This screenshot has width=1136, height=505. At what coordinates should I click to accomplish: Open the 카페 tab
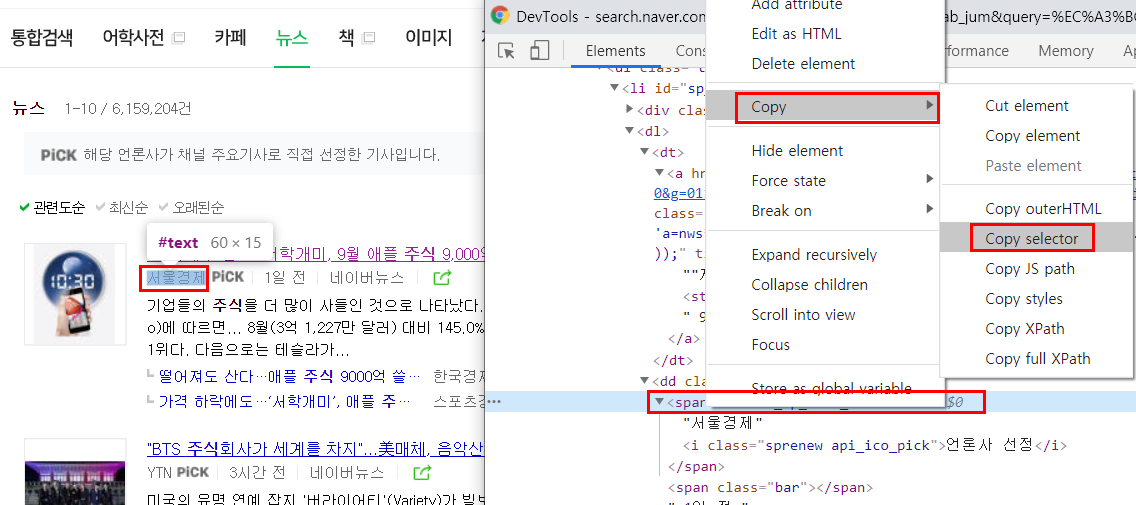coord(230,38)
